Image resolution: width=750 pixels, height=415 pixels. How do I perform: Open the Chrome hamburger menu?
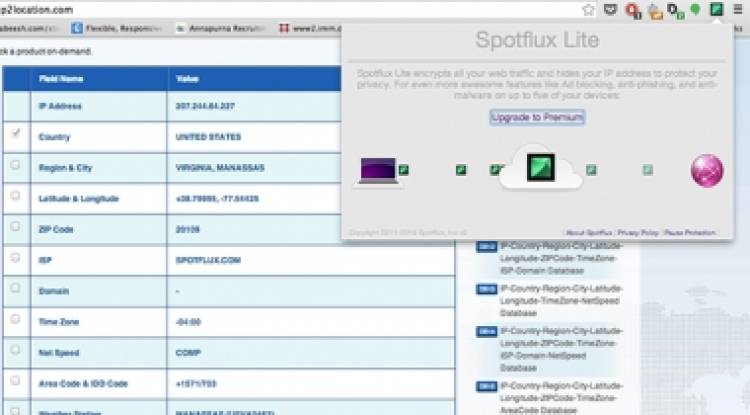738,9
